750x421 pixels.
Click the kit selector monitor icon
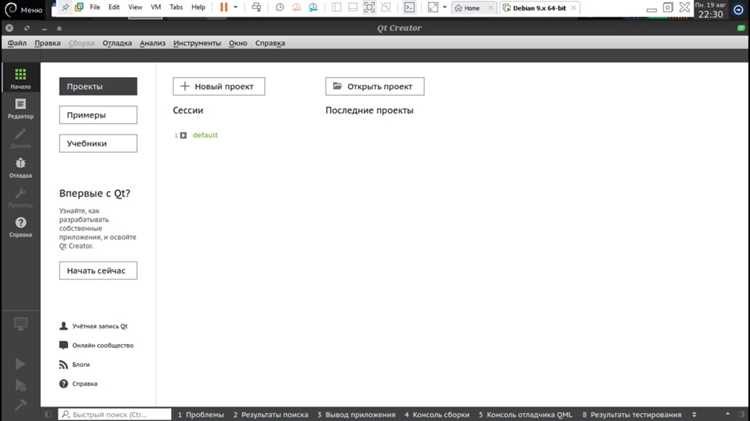20,324
